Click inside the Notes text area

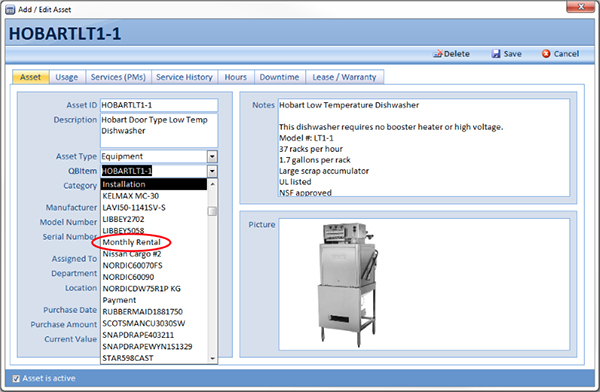pos(424,148)
